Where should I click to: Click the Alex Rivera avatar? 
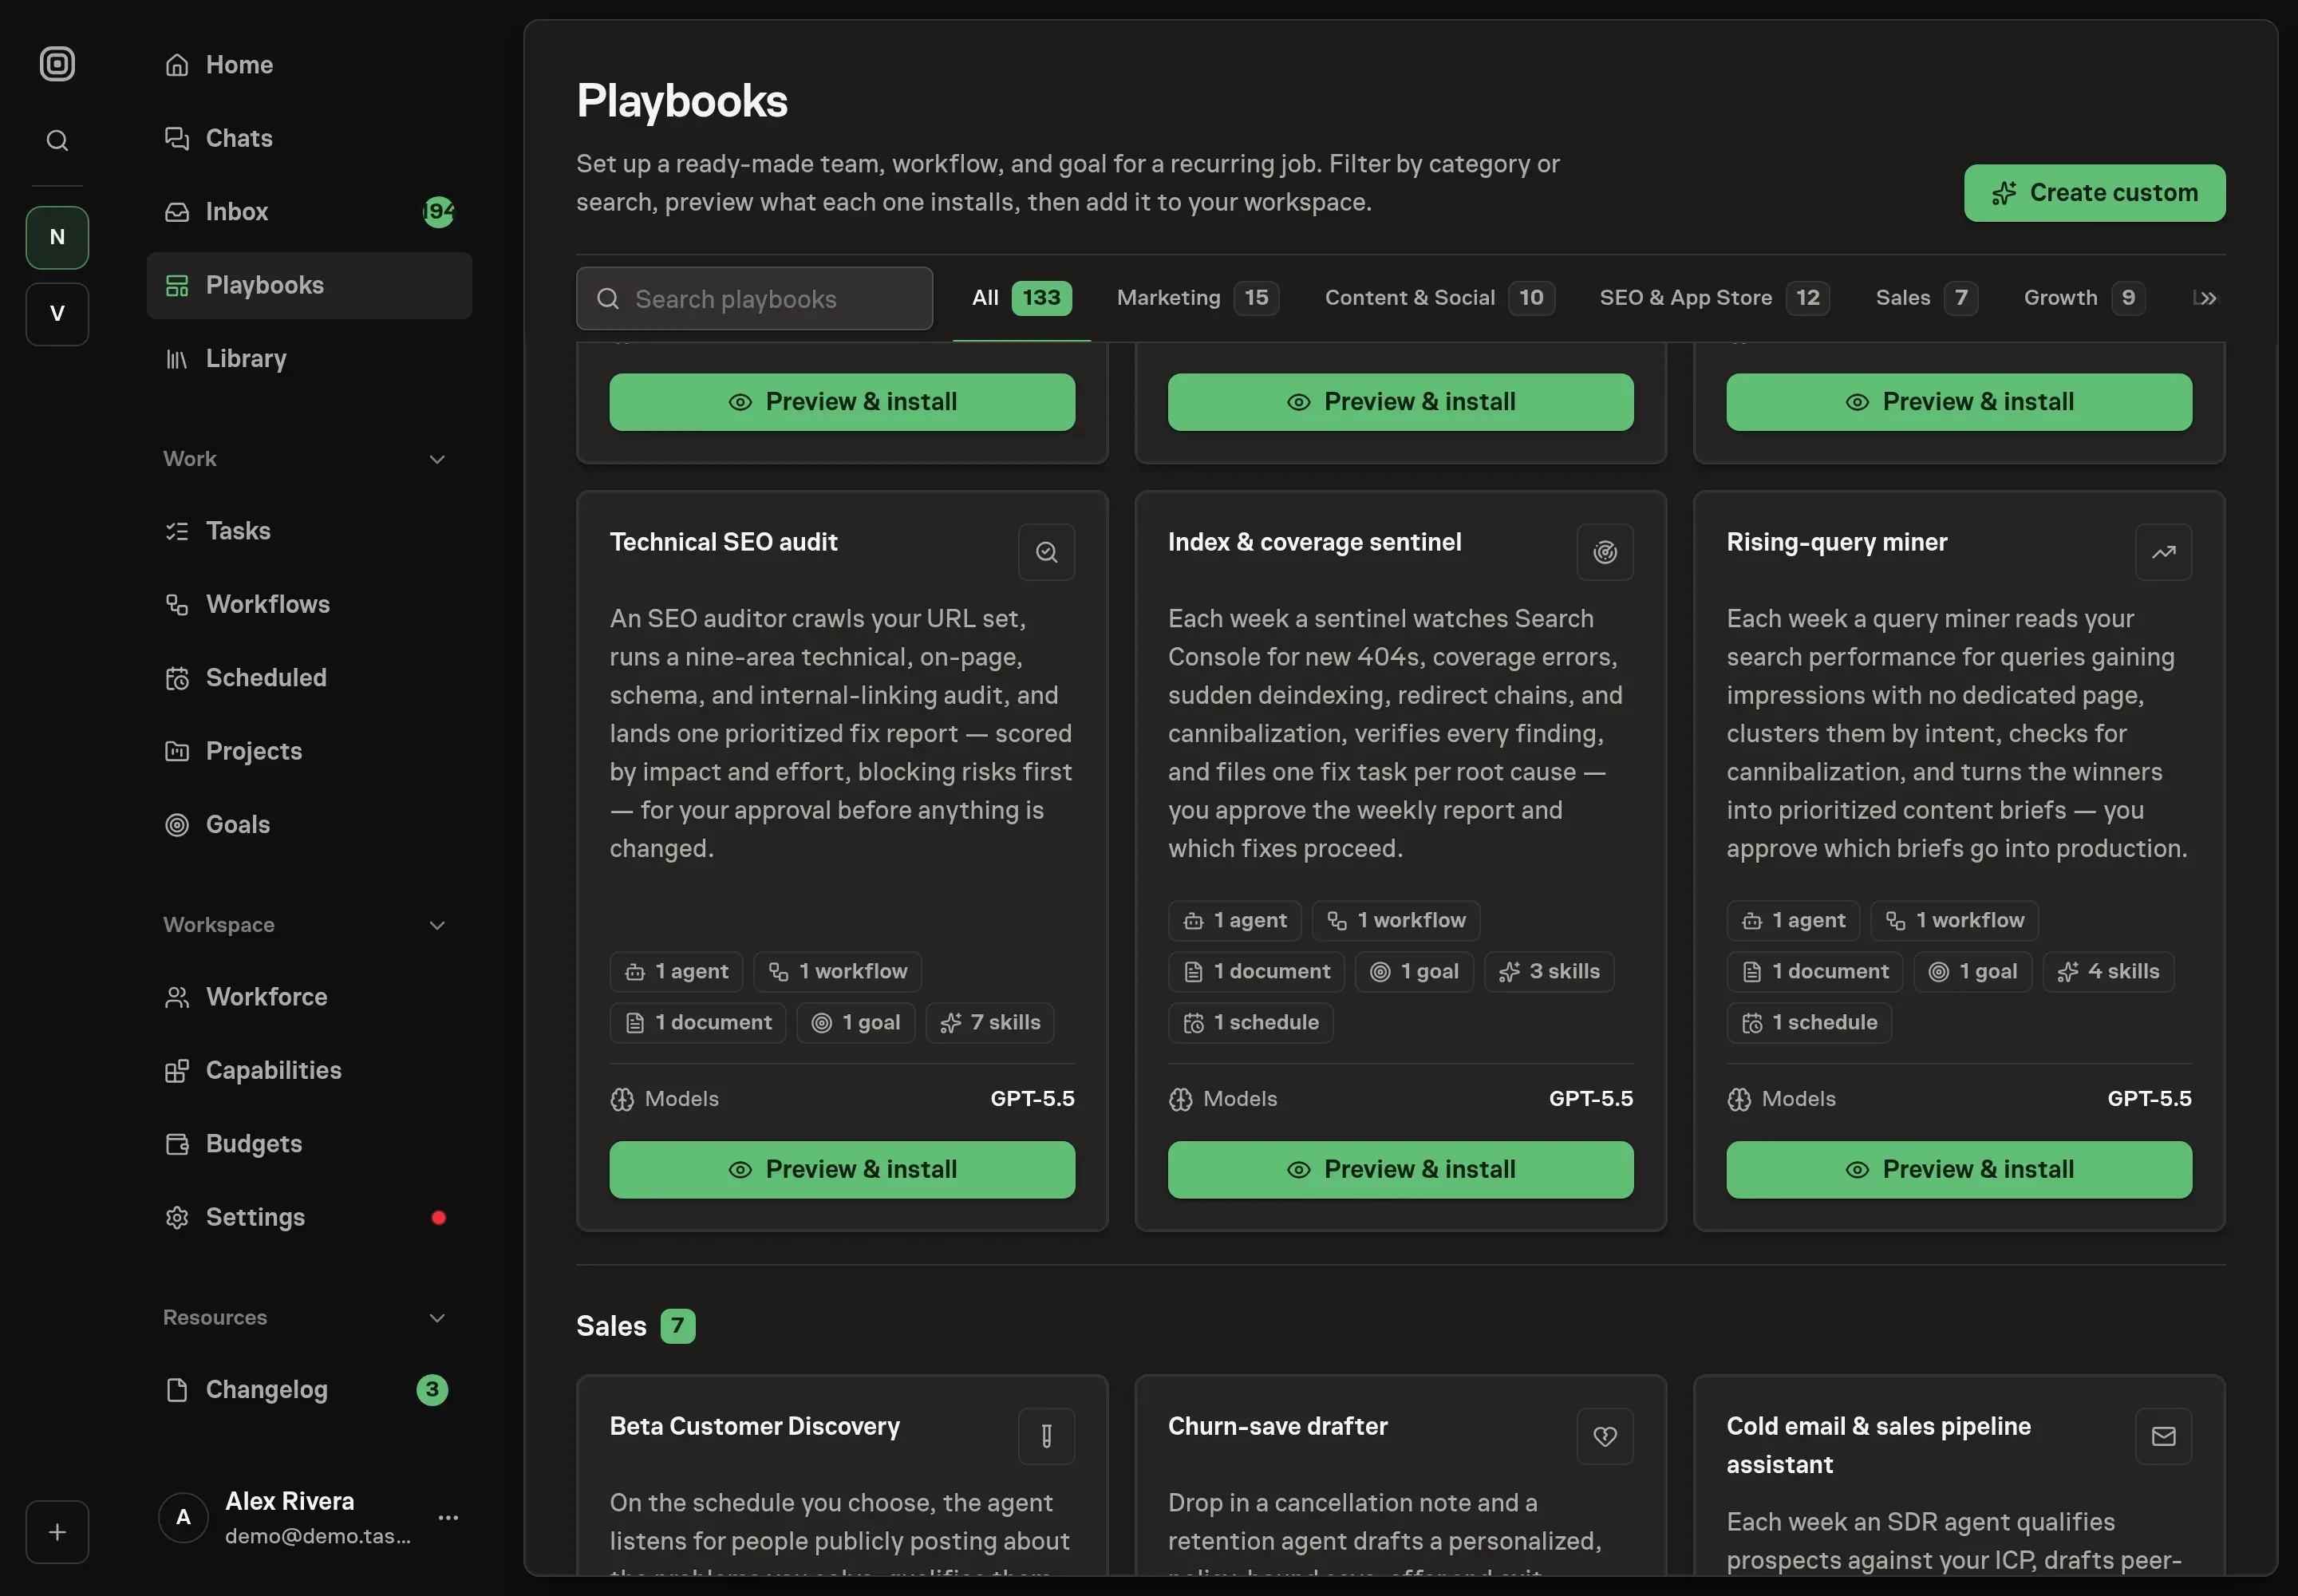pos(183,1517)
